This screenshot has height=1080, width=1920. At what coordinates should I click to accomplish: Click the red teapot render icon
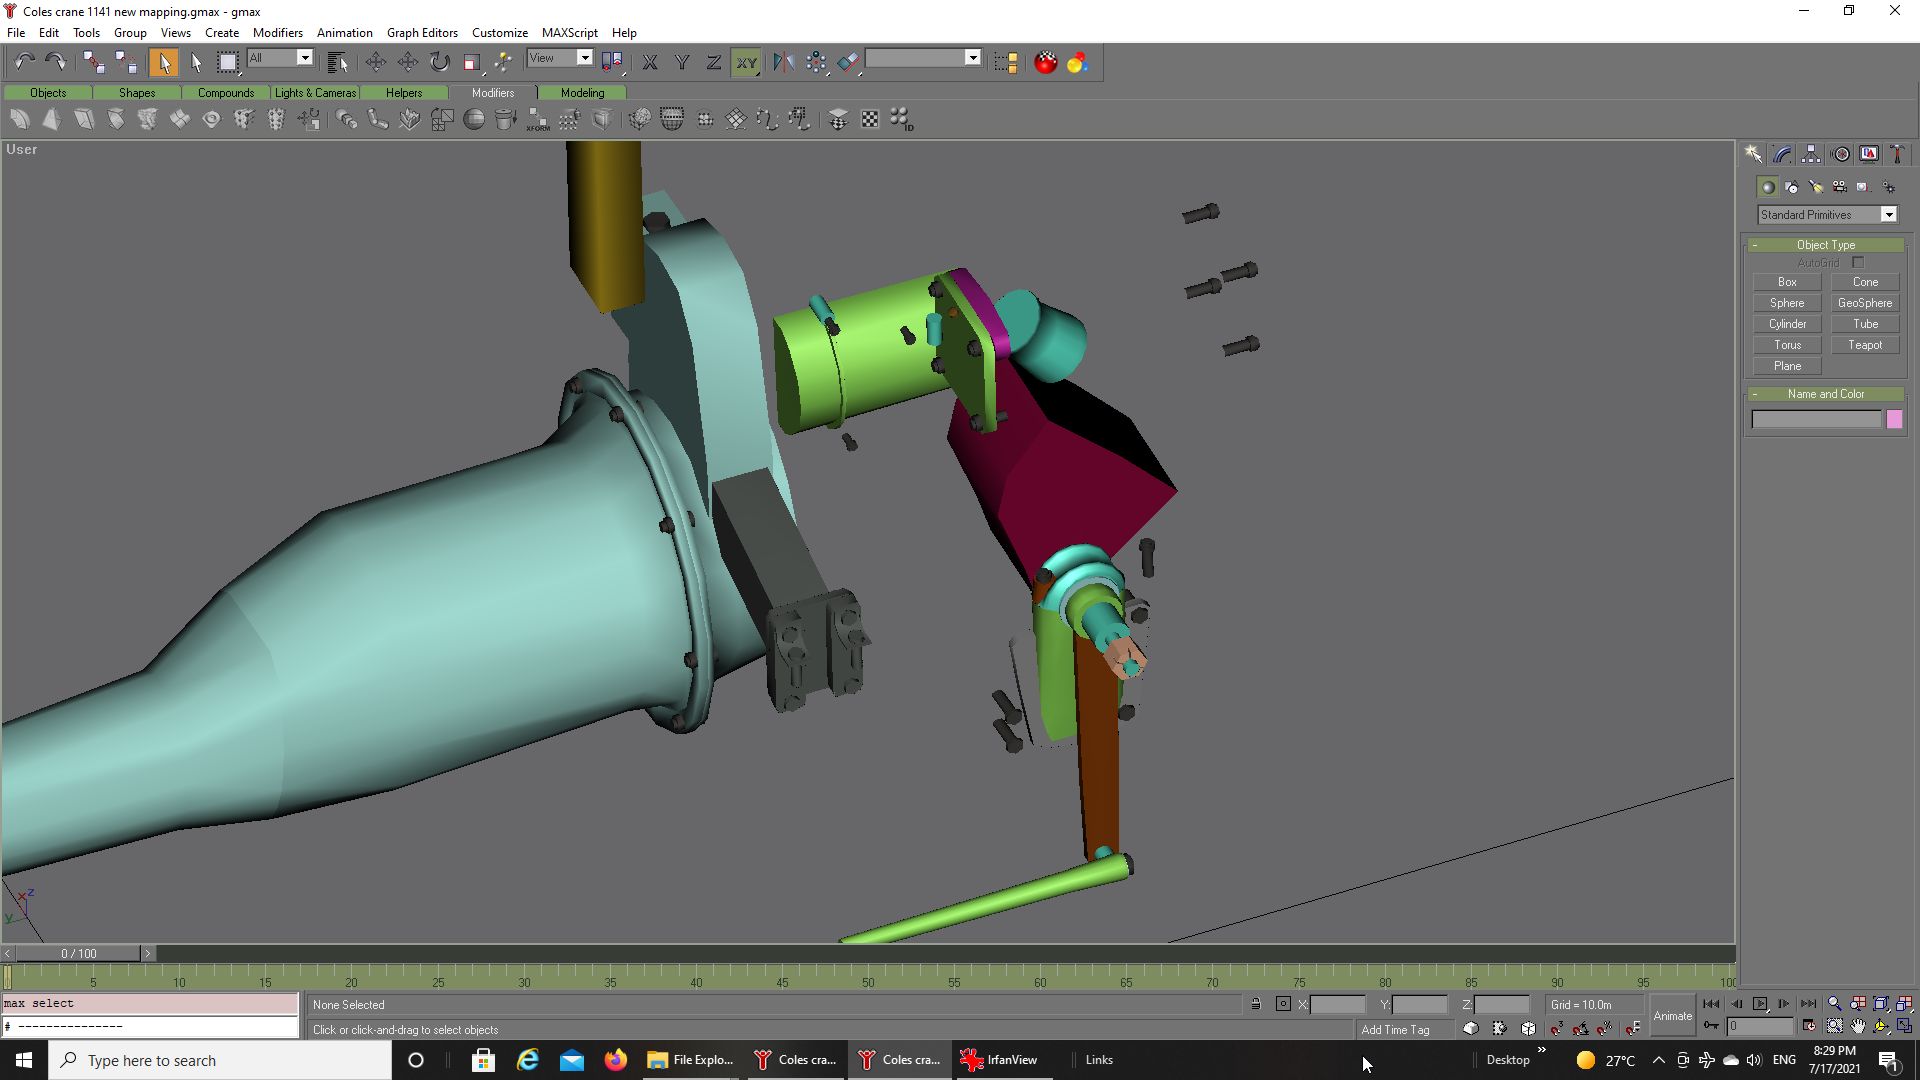pos(1045,62)
